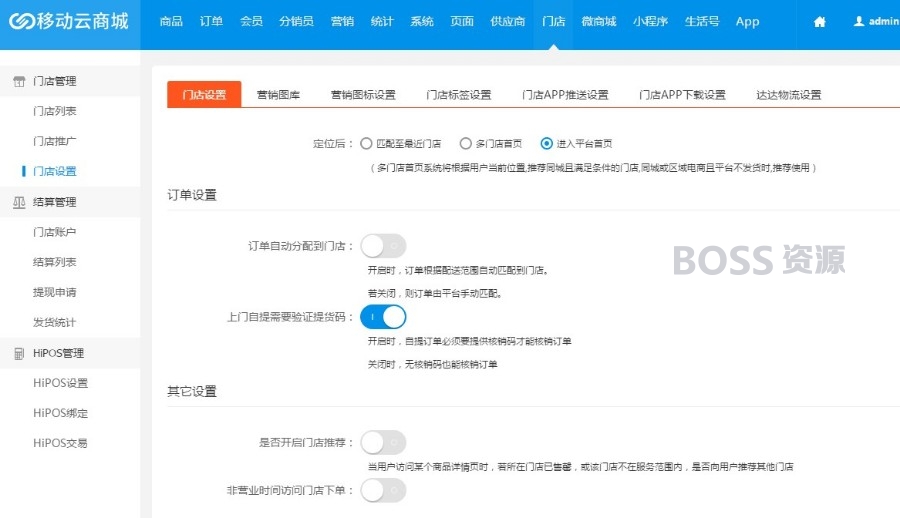Viewport: 900px width, 518px height.
Task: Click the HiPOS管理 calculator icon
Action: (x=19, y=353)
